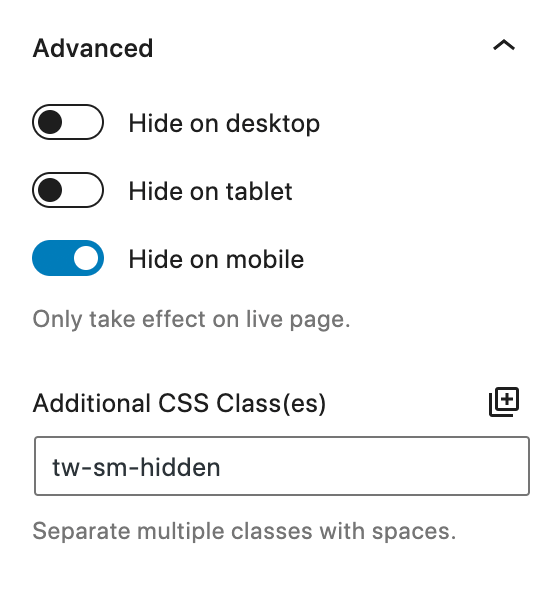This screenshot has width=560, height=594.
Task: Click "Separate multiple classes with spaces" hint
Action: [x=244, y=531]
